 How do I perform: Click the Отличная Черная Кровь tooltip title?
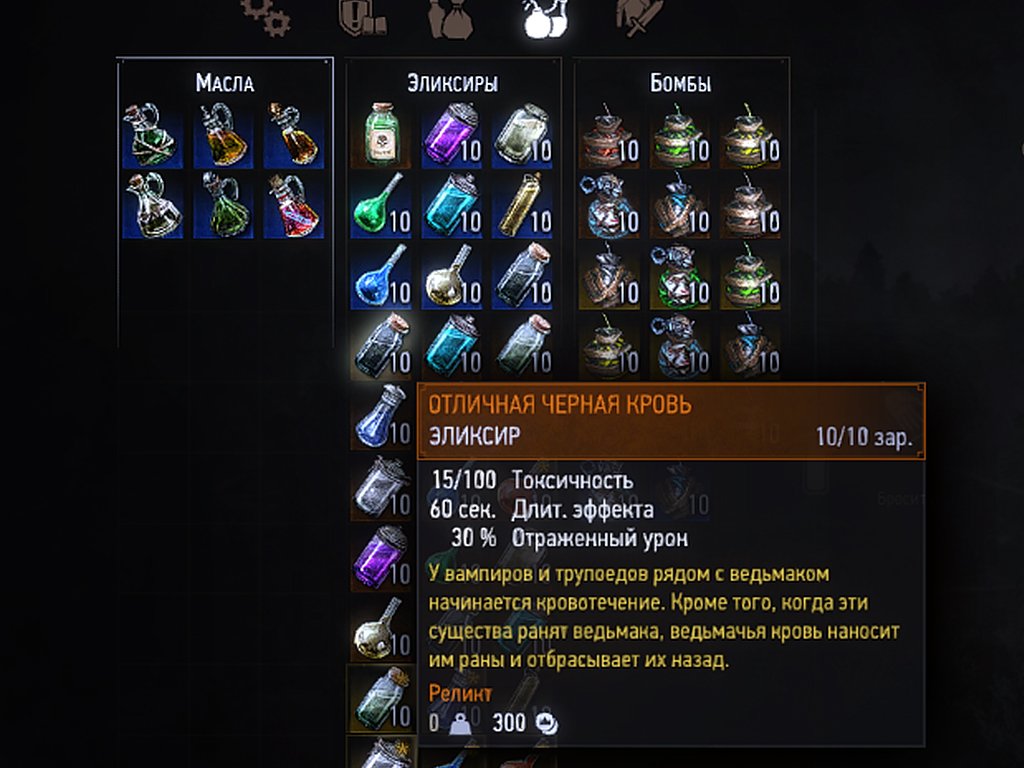[560, 404]
